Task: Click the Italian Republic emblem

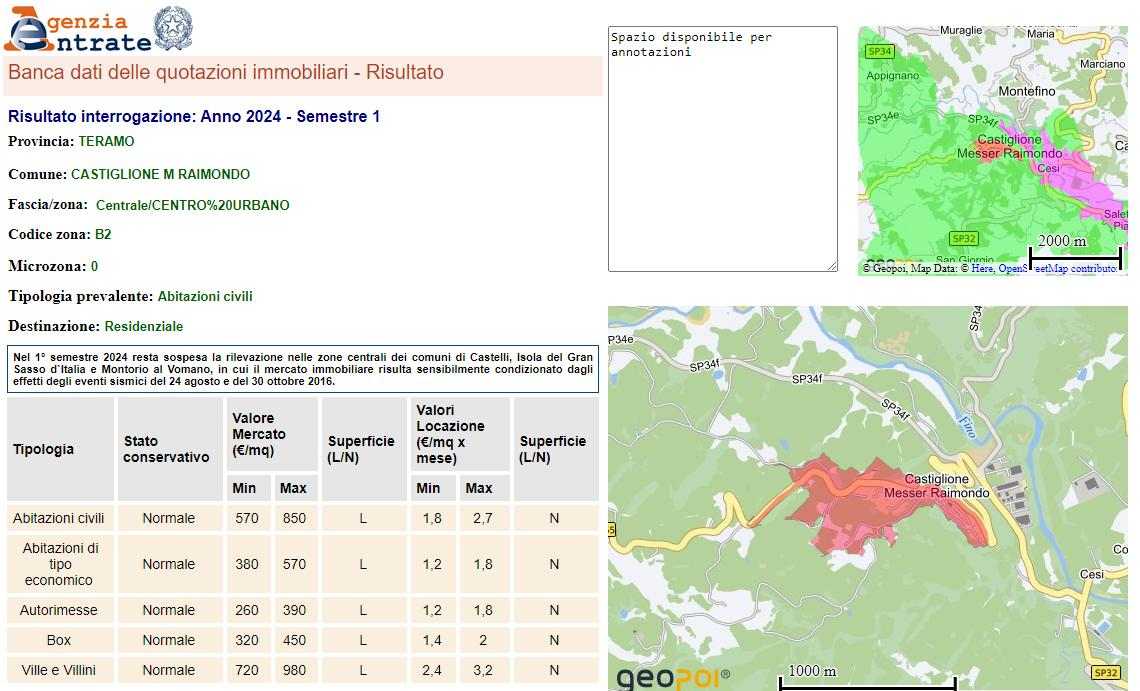Action: pos(173,28)
